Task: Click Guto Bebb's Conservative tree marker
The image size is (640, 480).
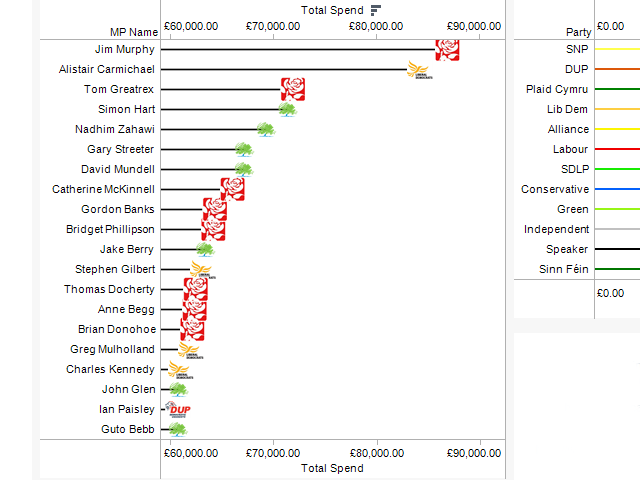Action: tap(177, 429)
